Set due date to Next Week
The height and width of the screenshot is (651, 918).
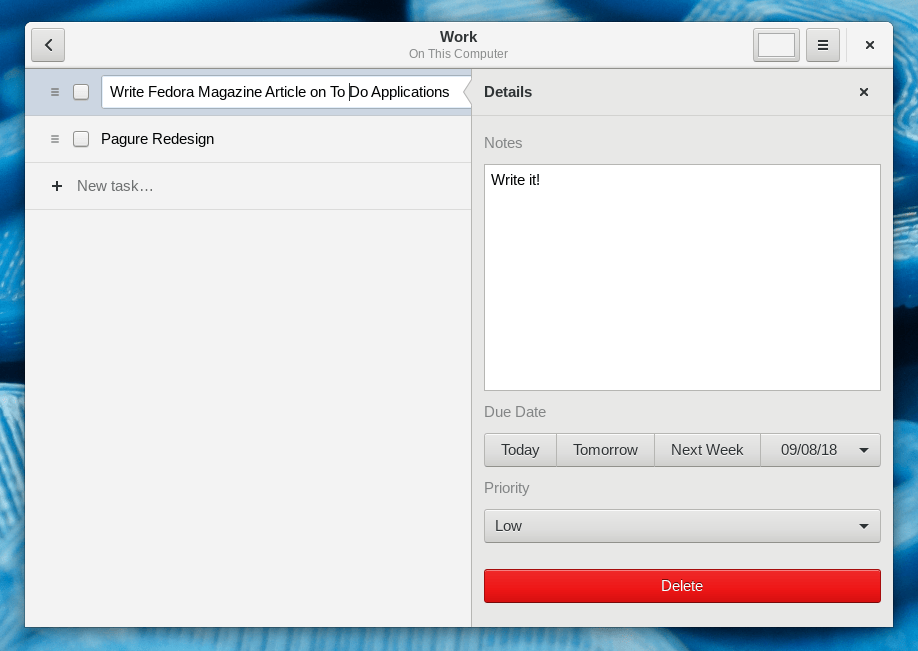coord(707,450)
